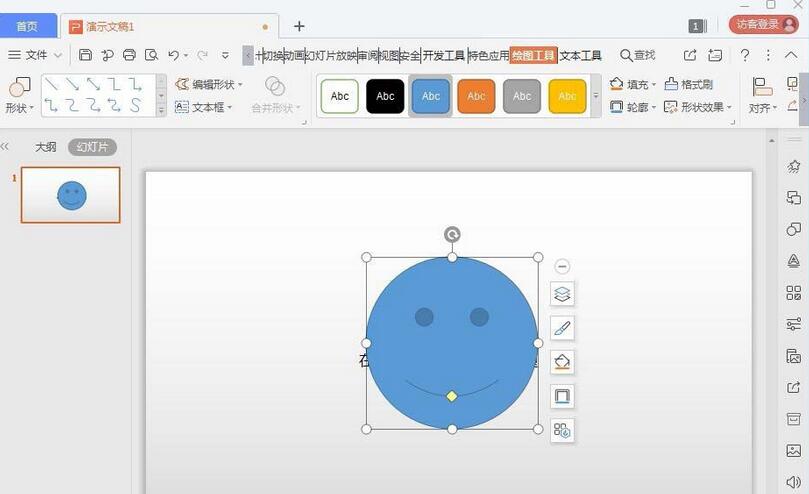
Task: Apply the orange Abc shape style
Action: [x=476, y=96]
